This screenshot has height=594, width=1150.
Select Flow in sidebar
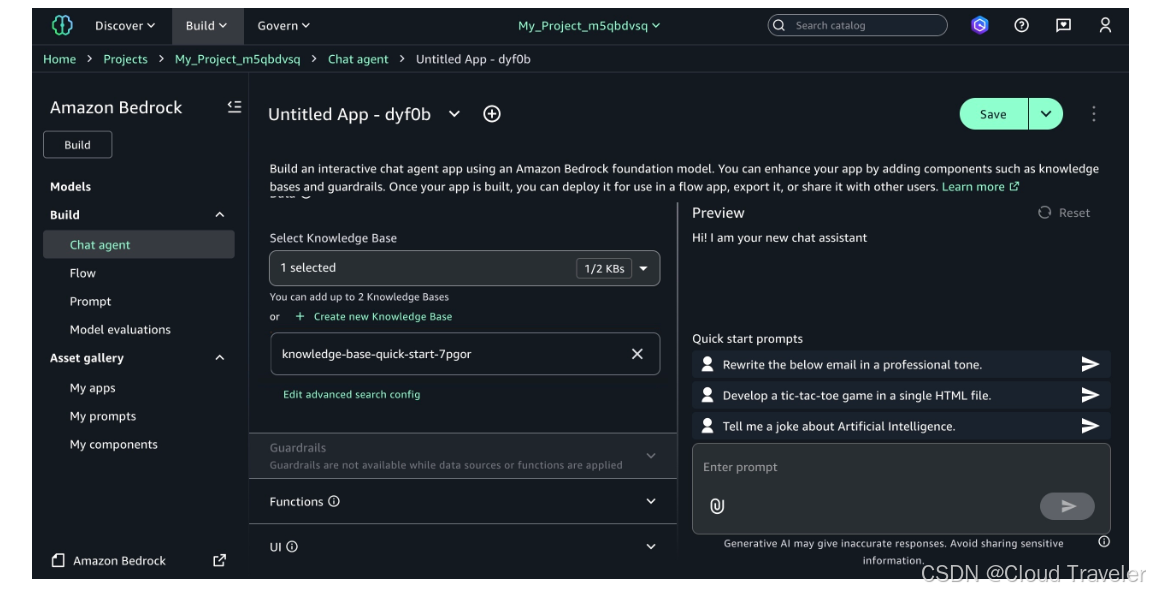pos(83,273)
